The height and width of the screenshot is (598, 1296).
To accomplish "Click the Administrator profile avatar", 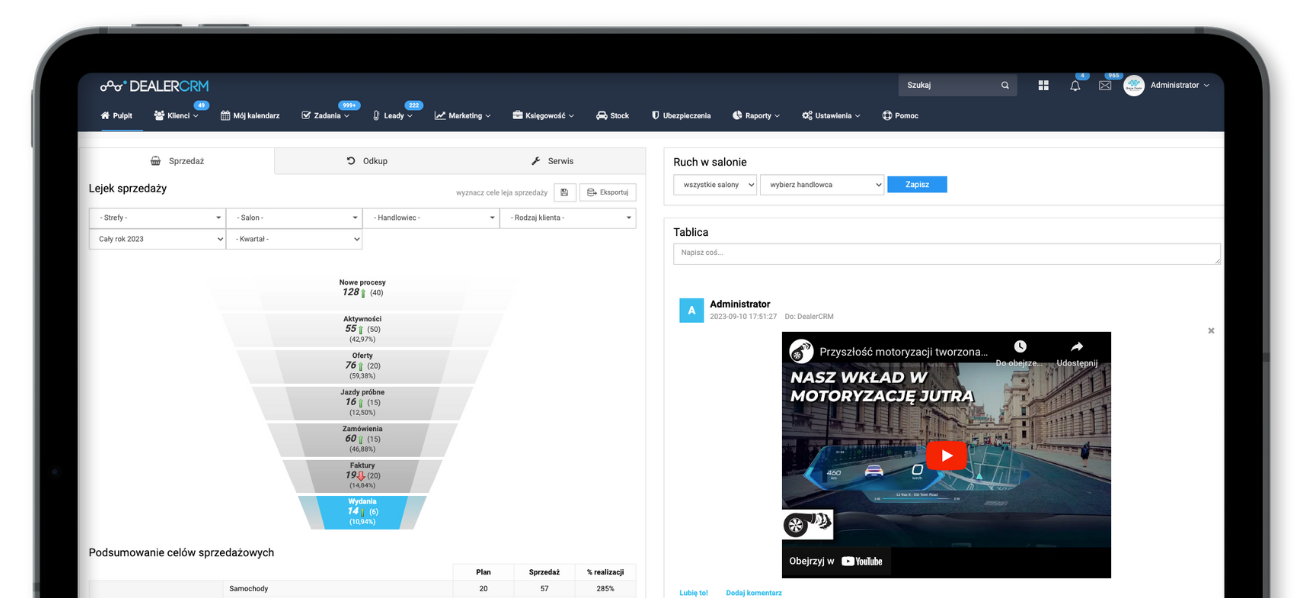I will [1134, 86].
